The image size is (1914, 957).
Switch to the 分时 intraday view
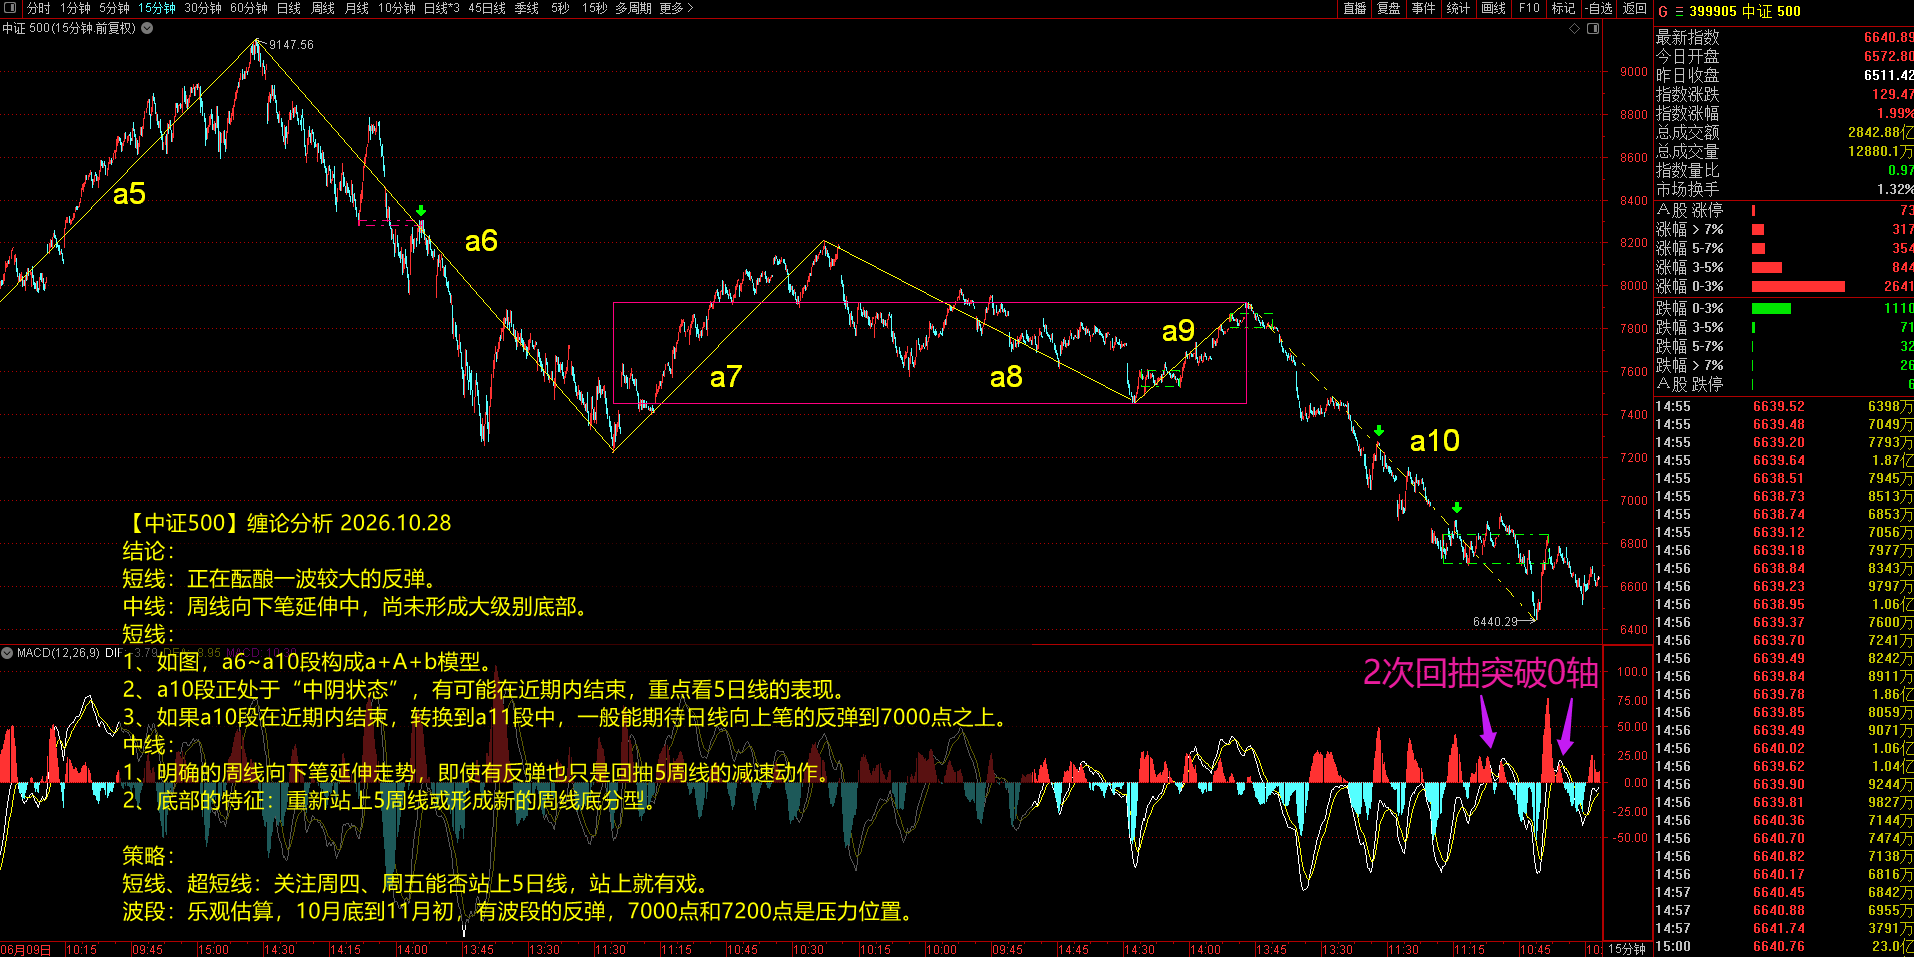click(38, 8)
